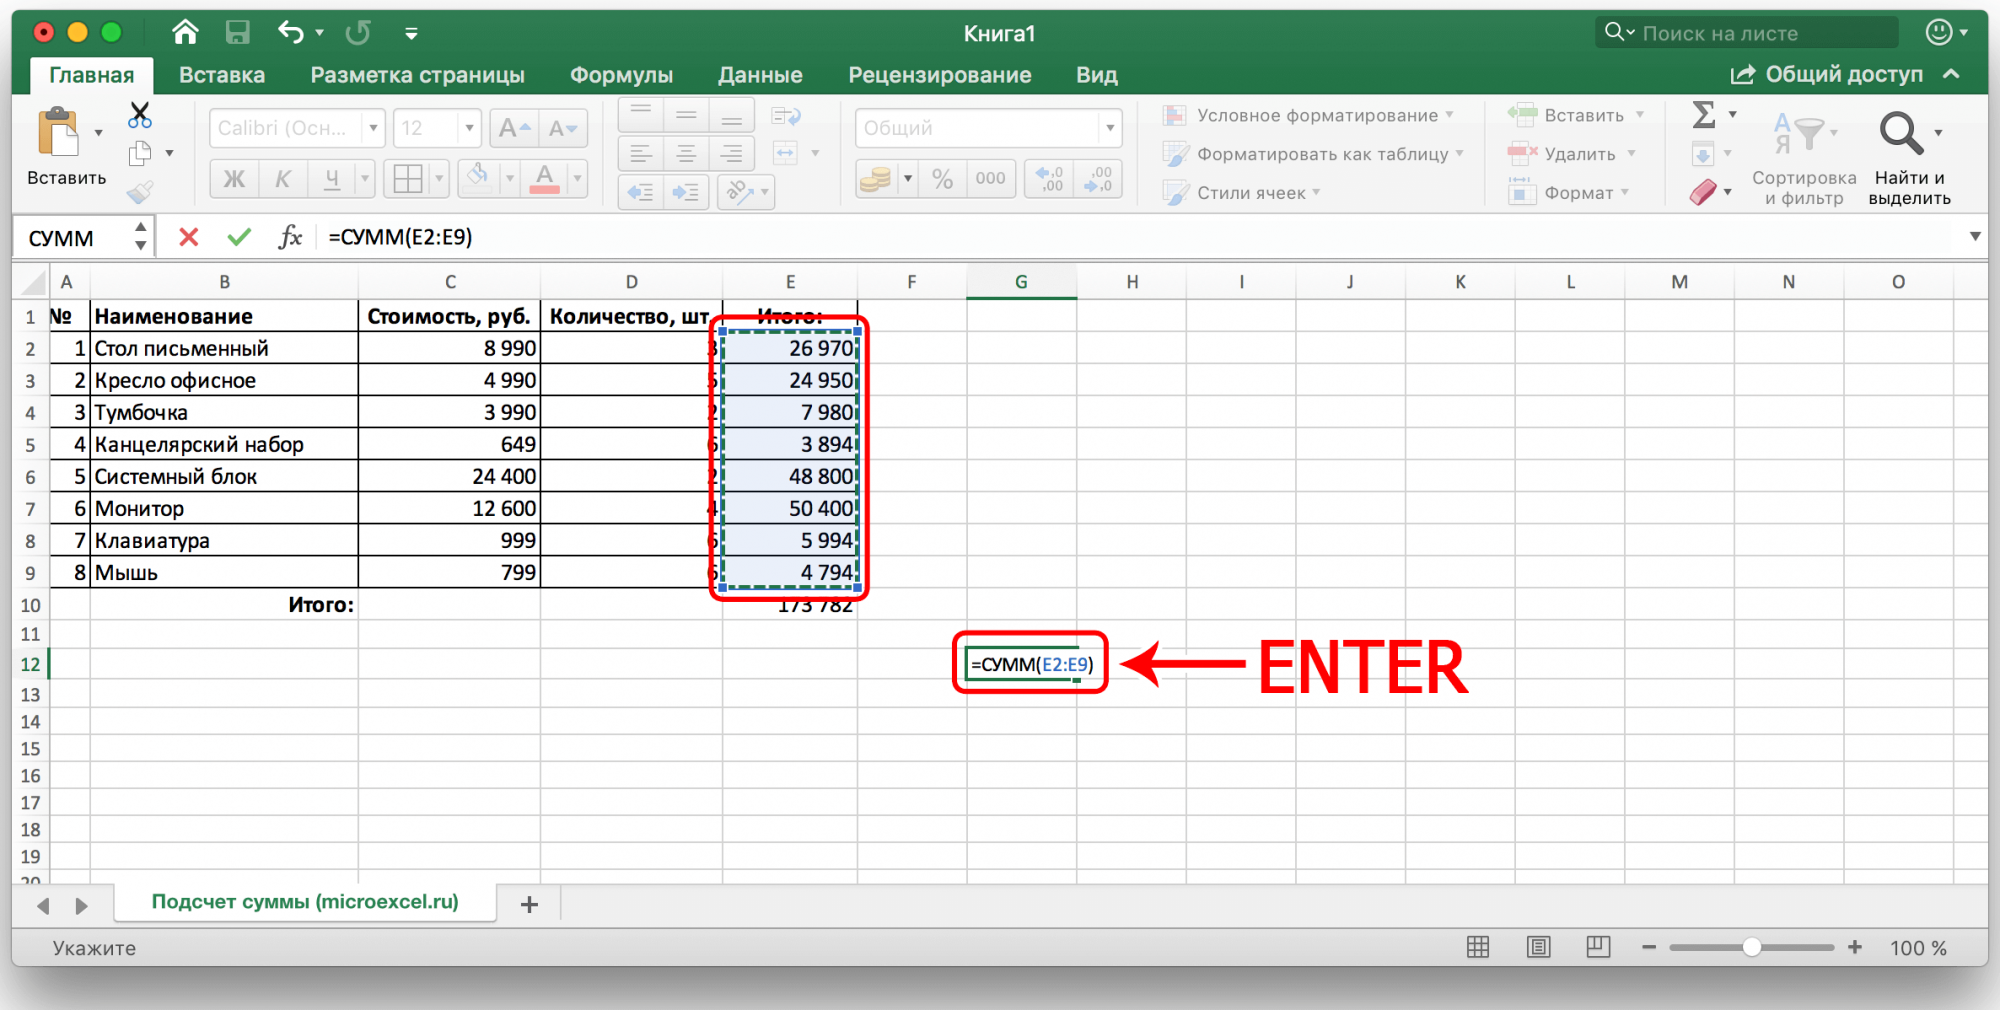Click Общий доступ share button
Image resolution: width=2000 pixels, height=1010 pixels.
coord(1827,74)
